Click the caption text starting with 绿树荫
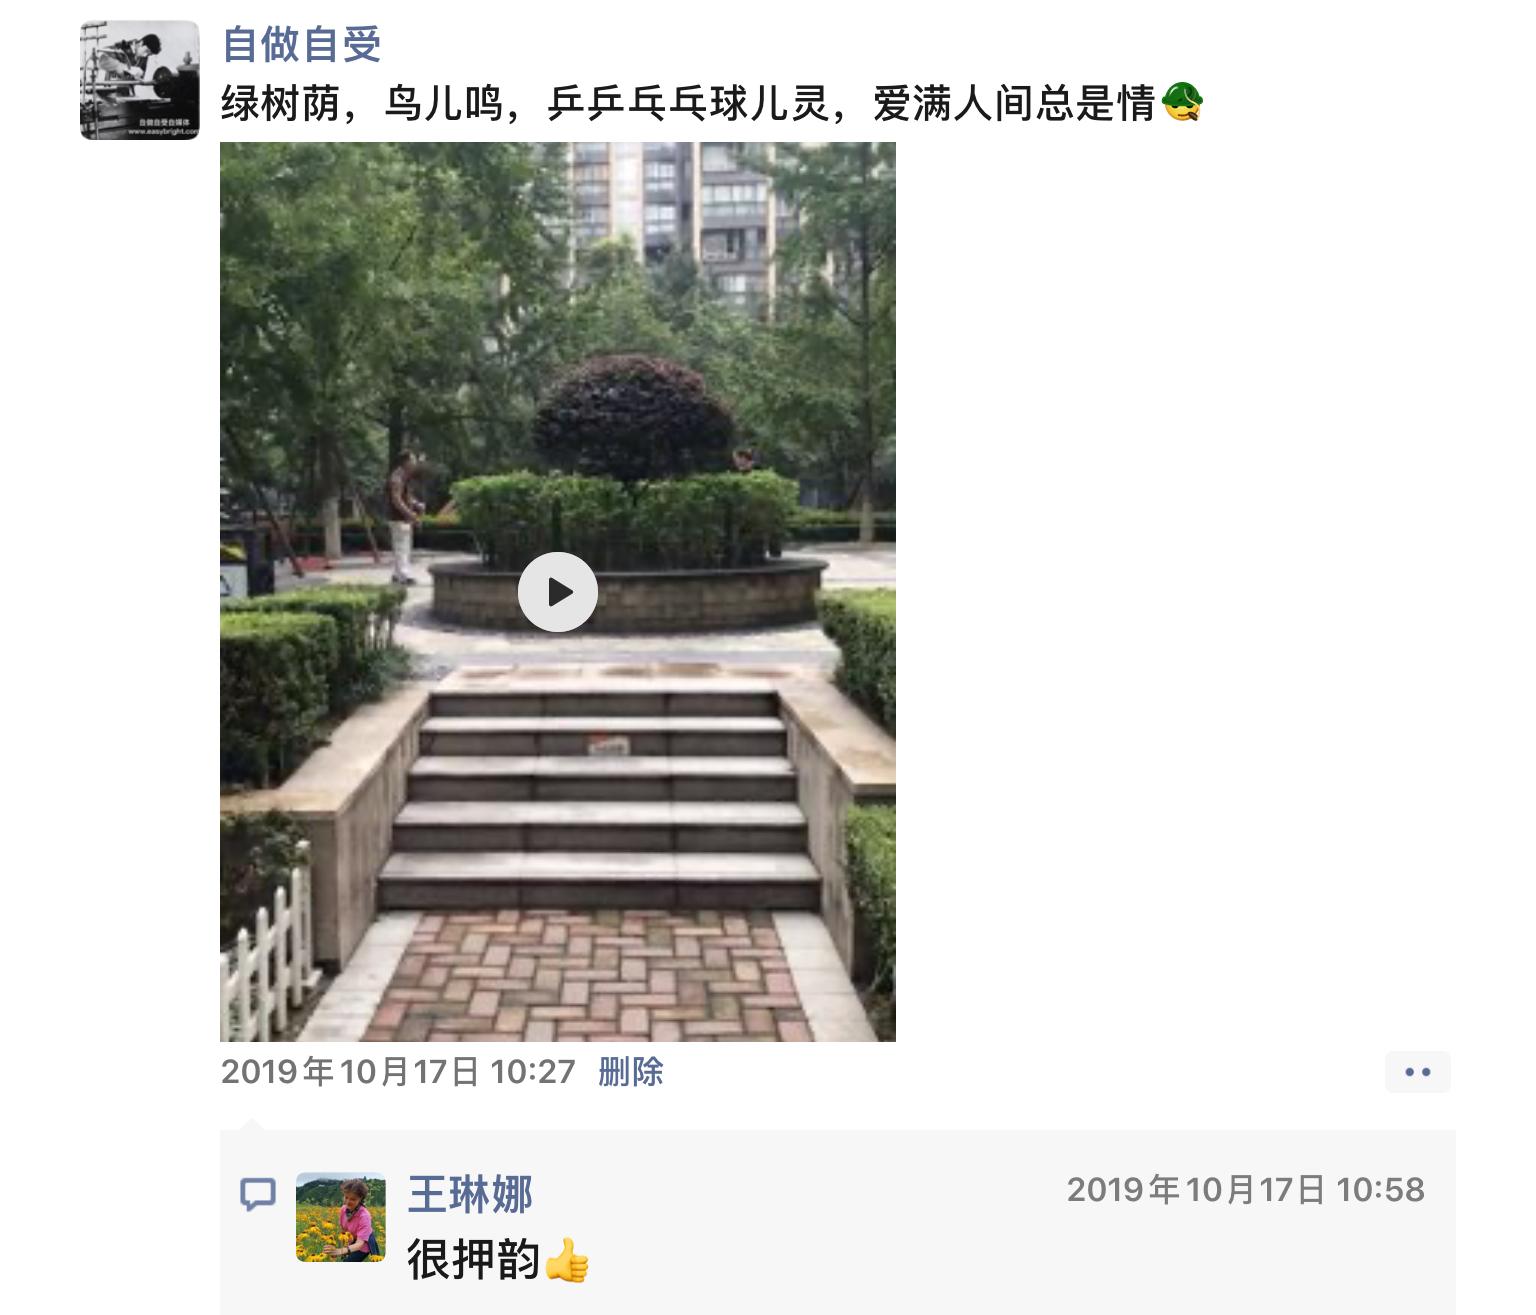Image resolution: width=1536 pixels, height=1315 pixels. coord(688,103)
